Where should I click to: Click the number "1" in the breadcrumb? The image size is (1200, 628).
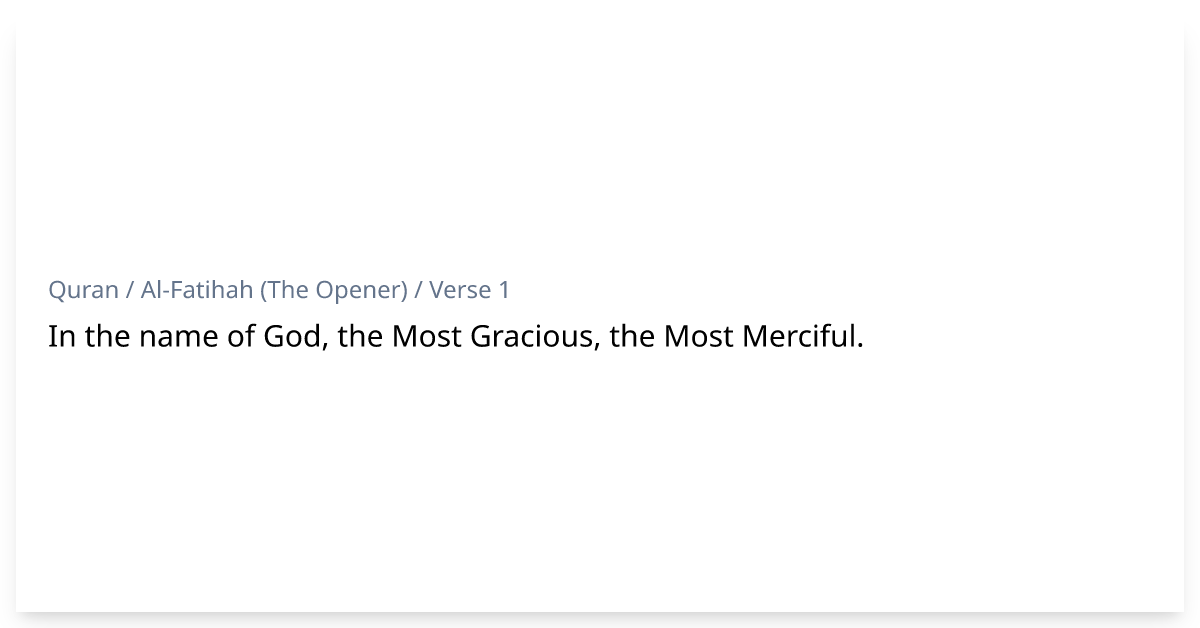click(x=504, y=290)
